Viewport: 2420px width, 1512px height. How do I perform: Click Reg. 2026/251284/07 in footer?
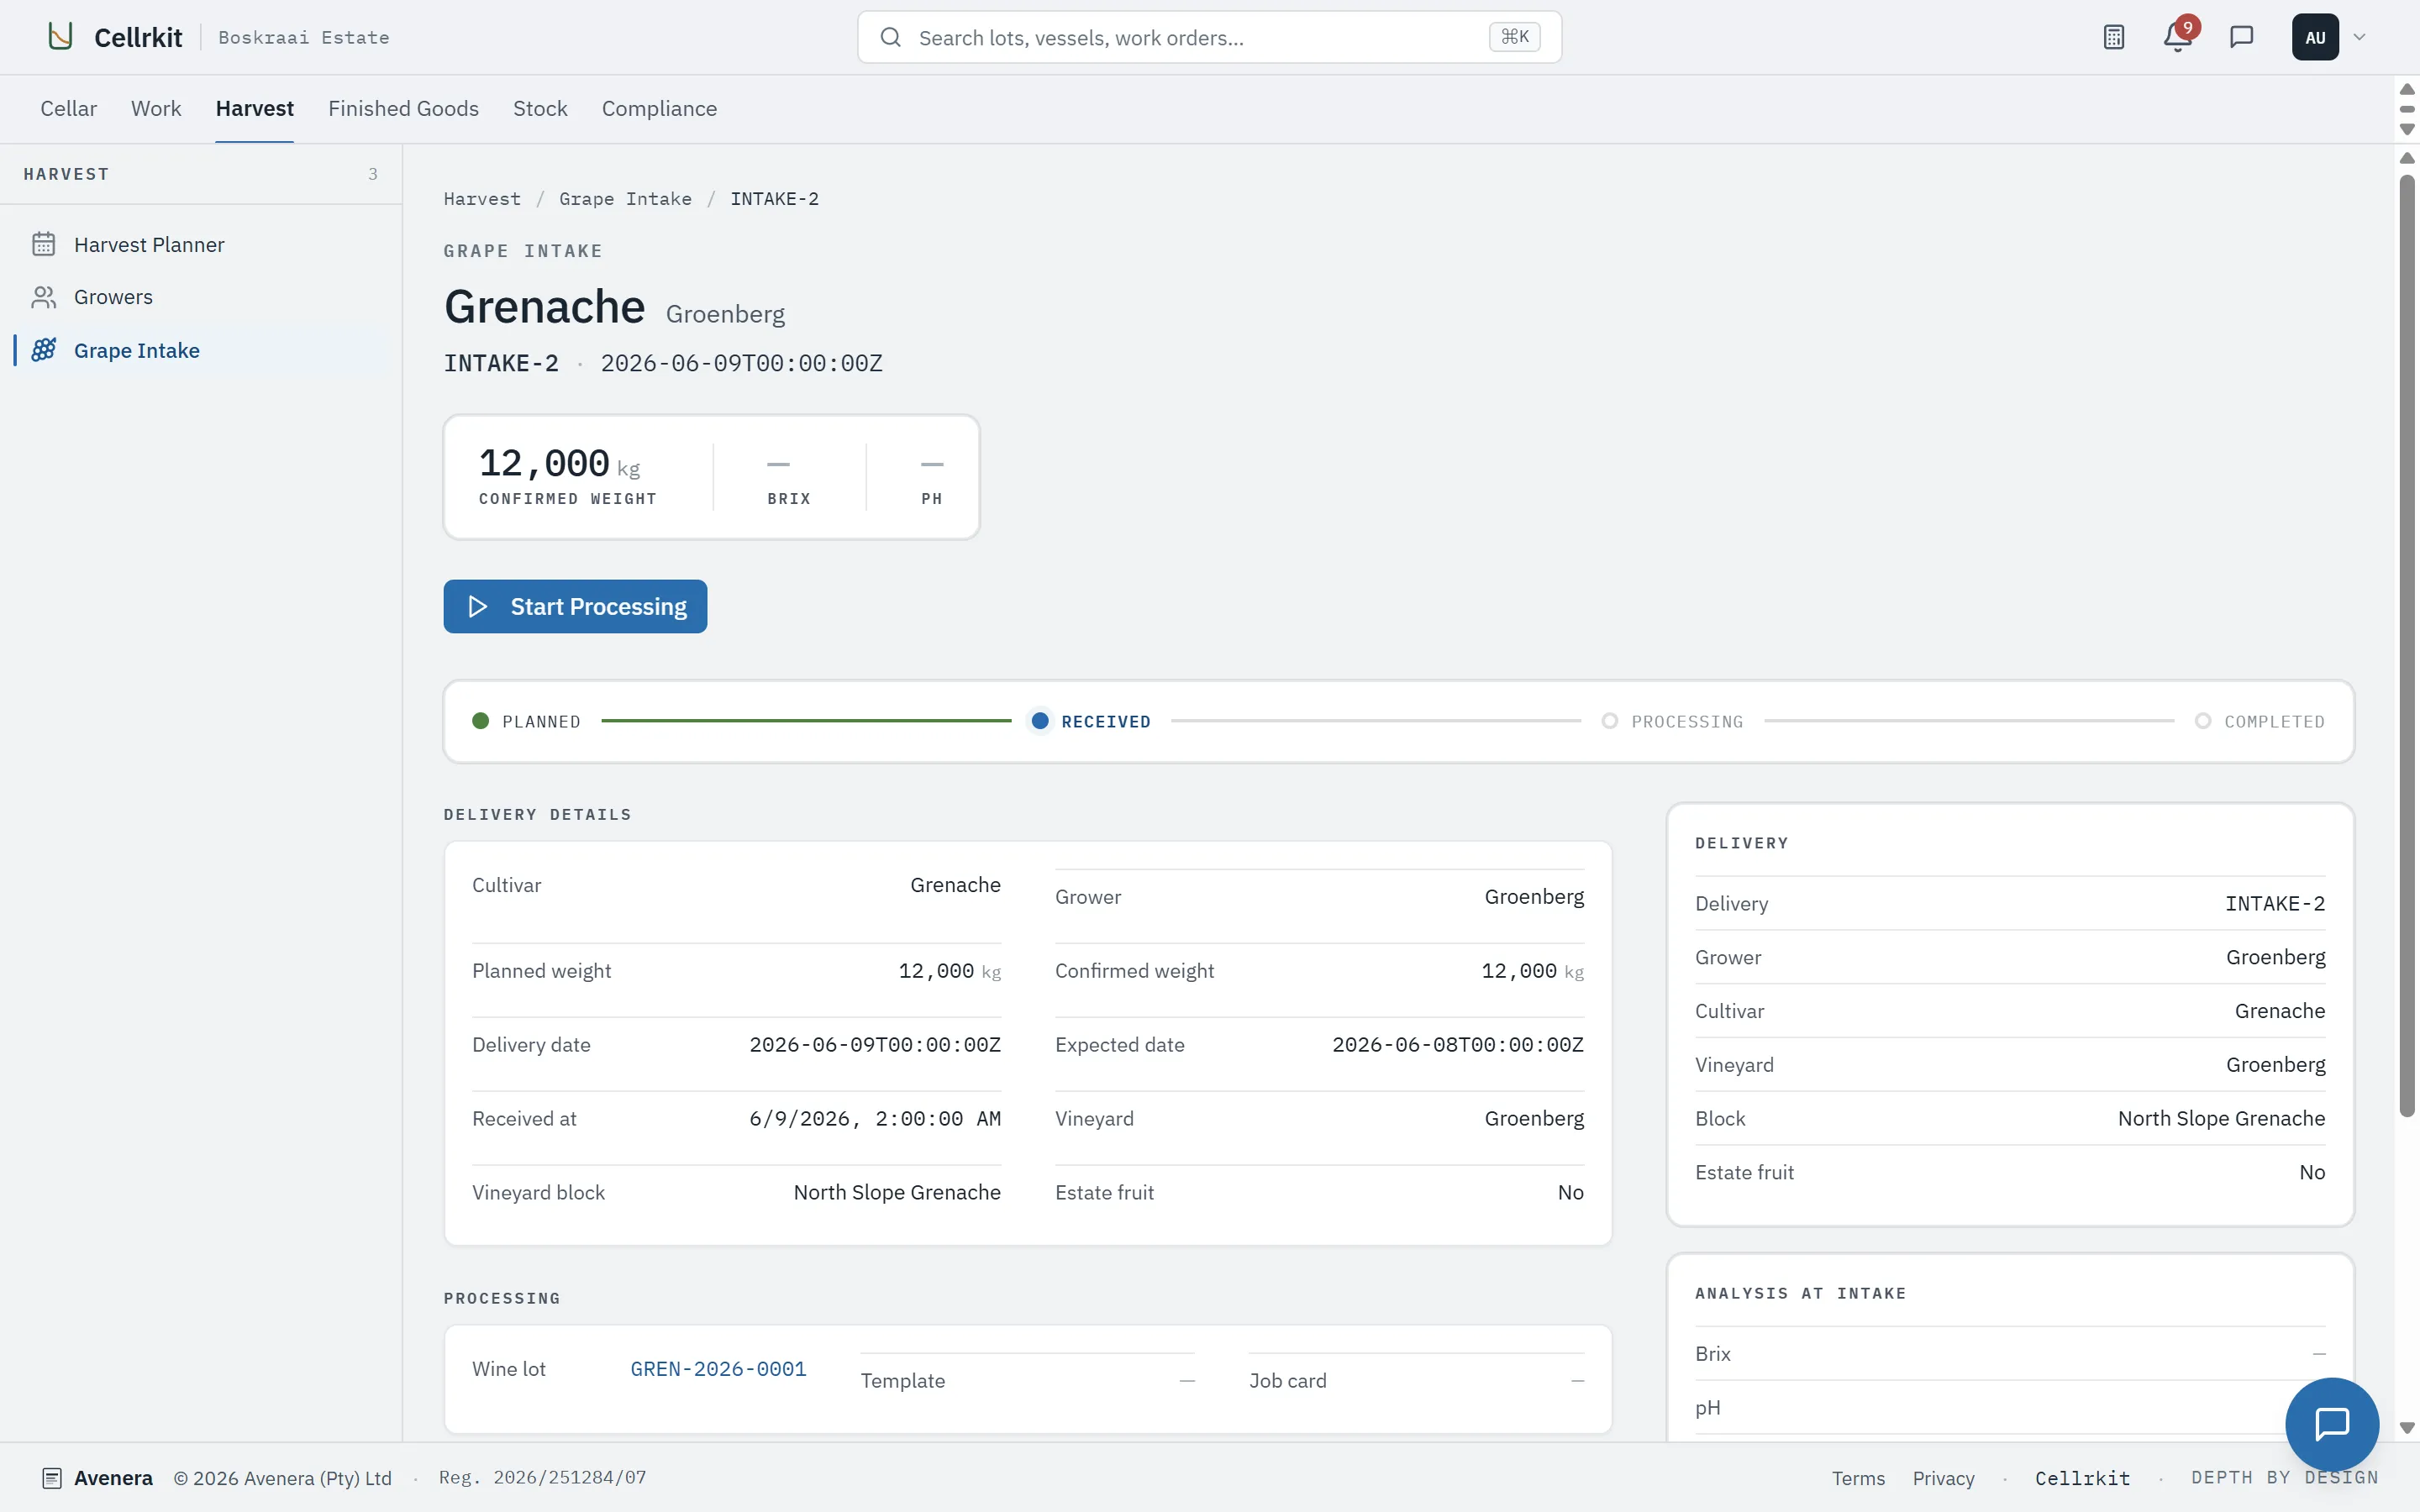(543, 1477)
